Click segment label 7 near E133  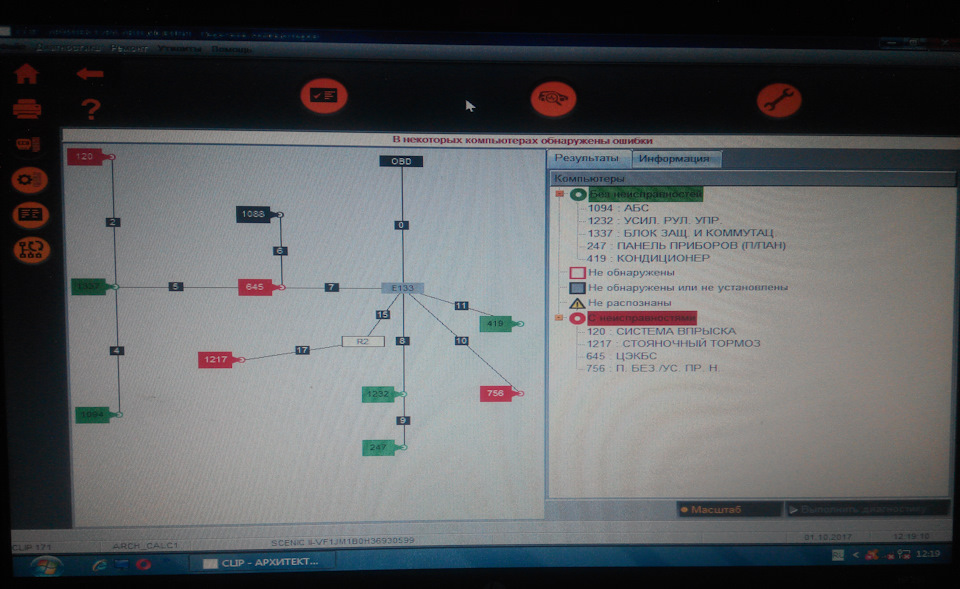click(331, 287)
